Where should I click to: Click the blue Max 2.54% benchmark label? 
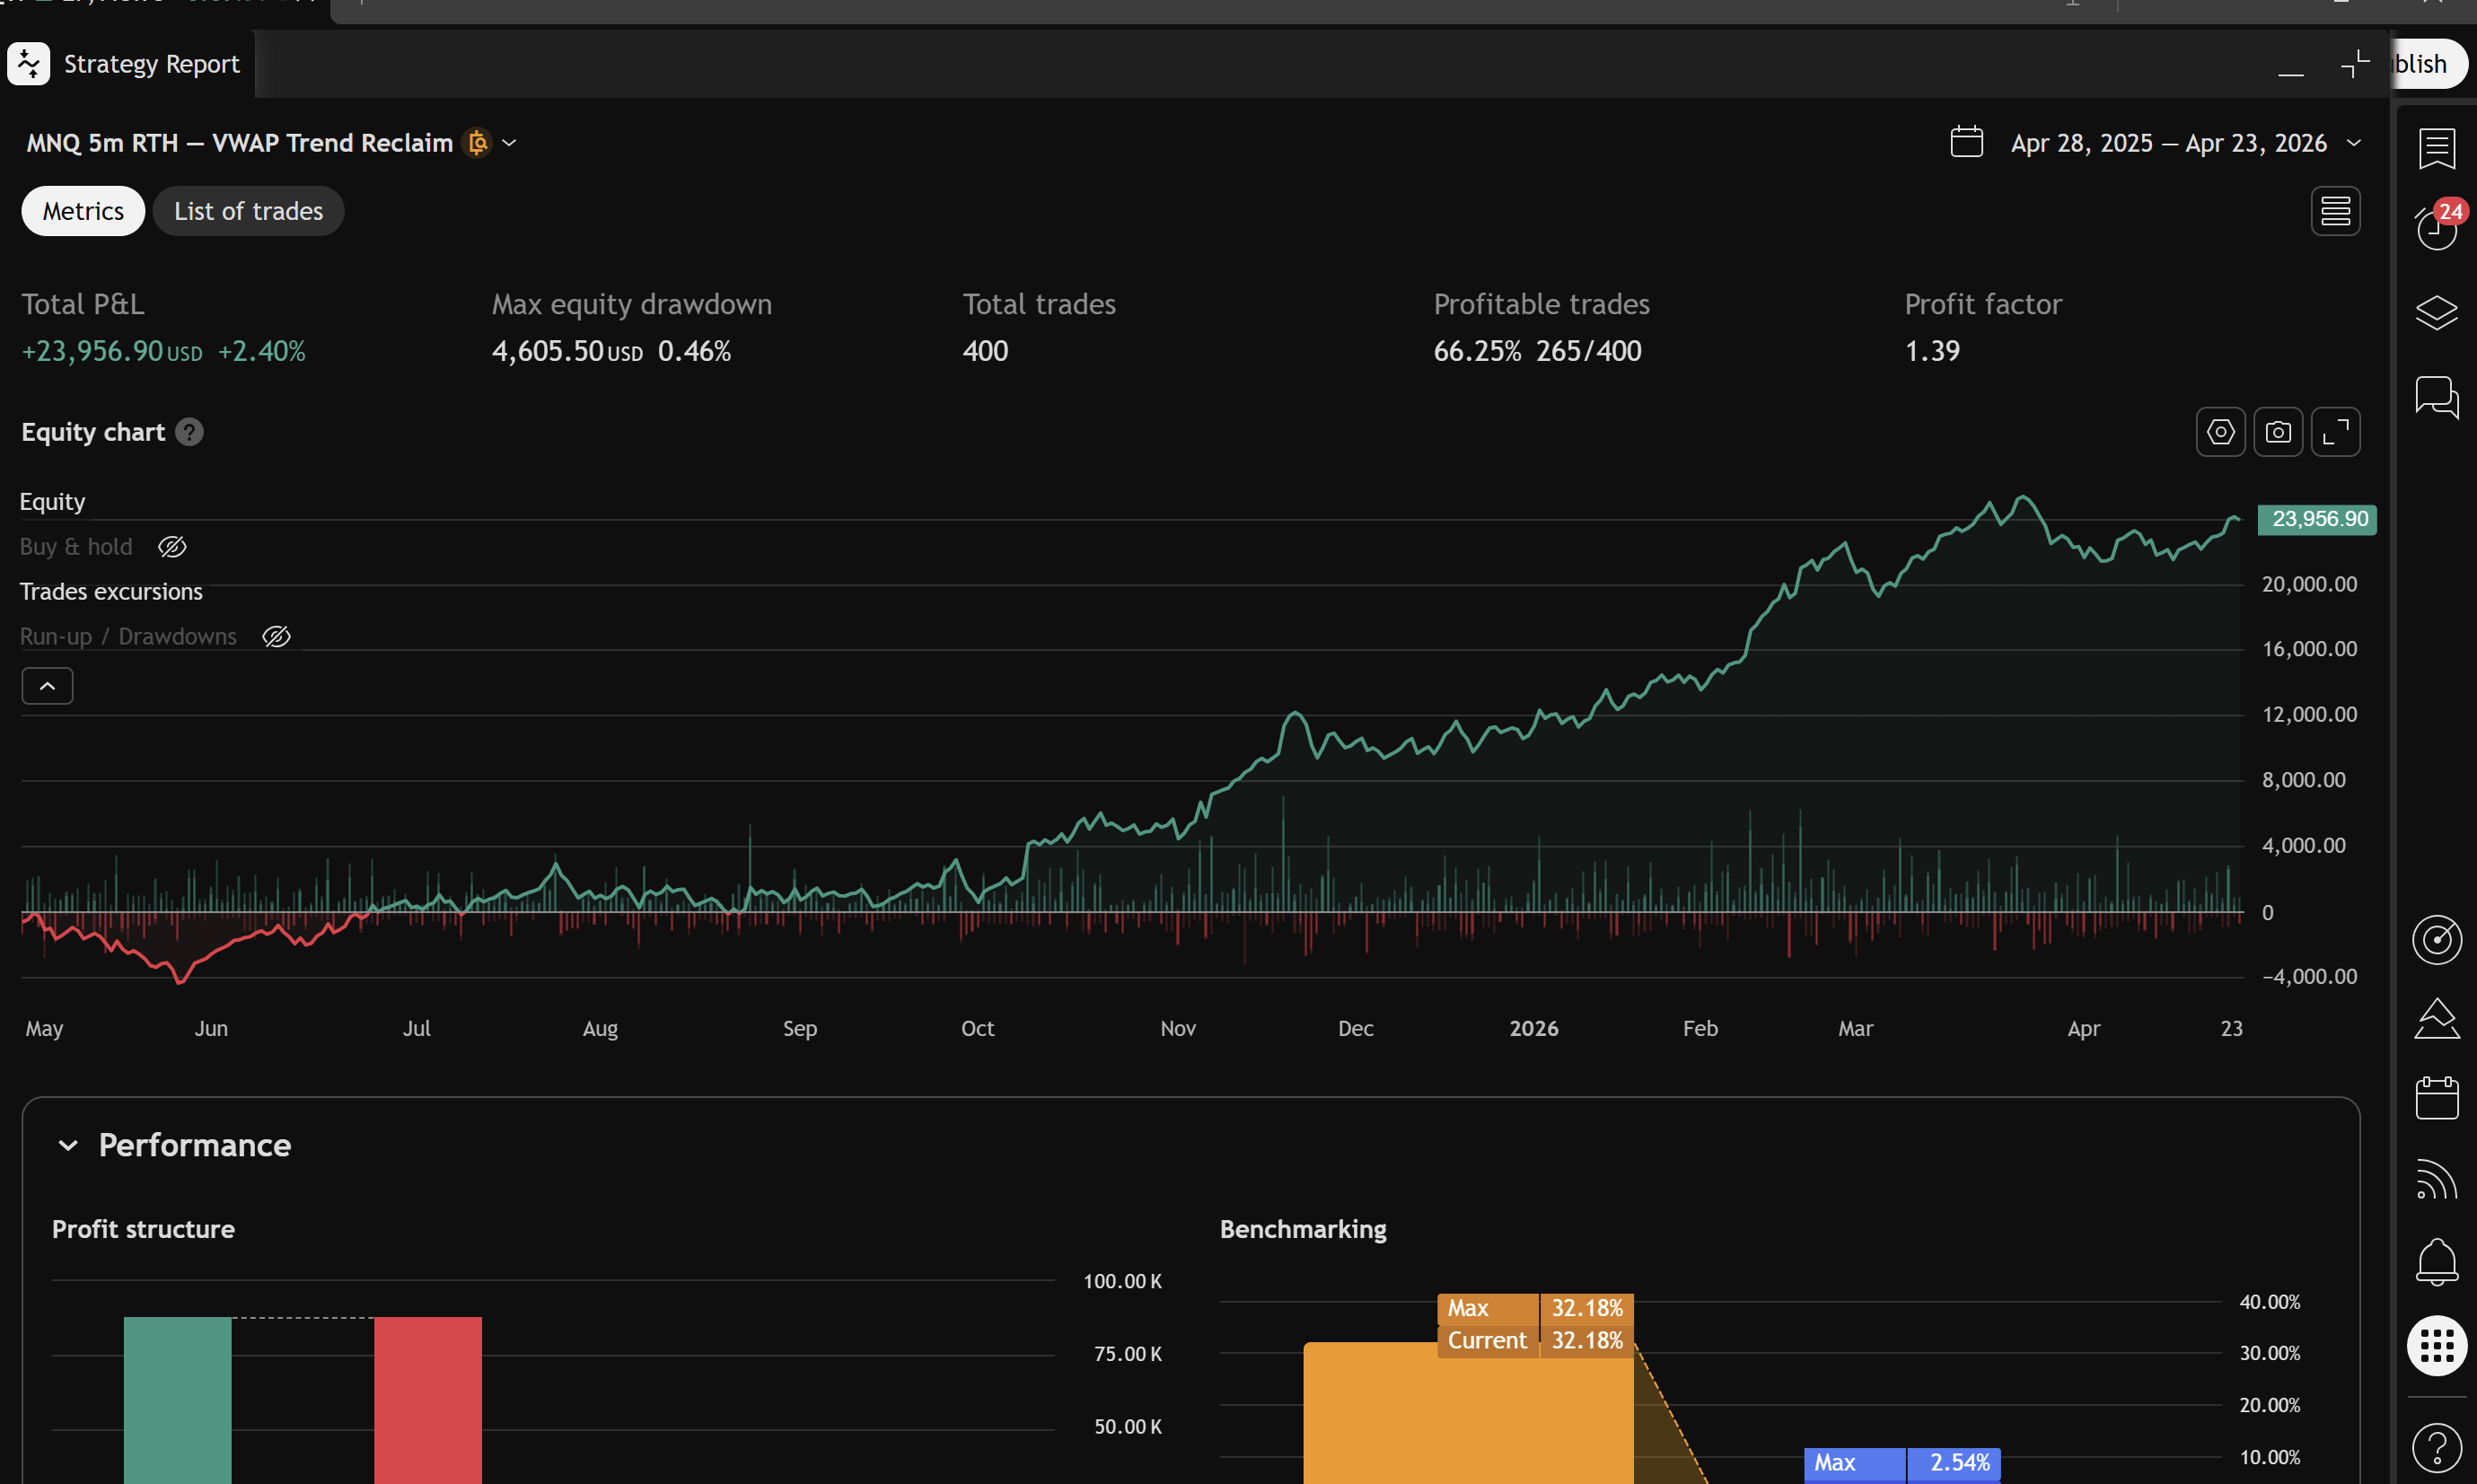tap(1902, 1463)
